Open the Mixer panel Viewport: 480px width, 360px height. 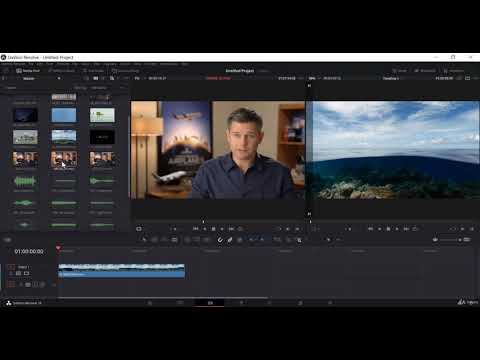point(399,71)
